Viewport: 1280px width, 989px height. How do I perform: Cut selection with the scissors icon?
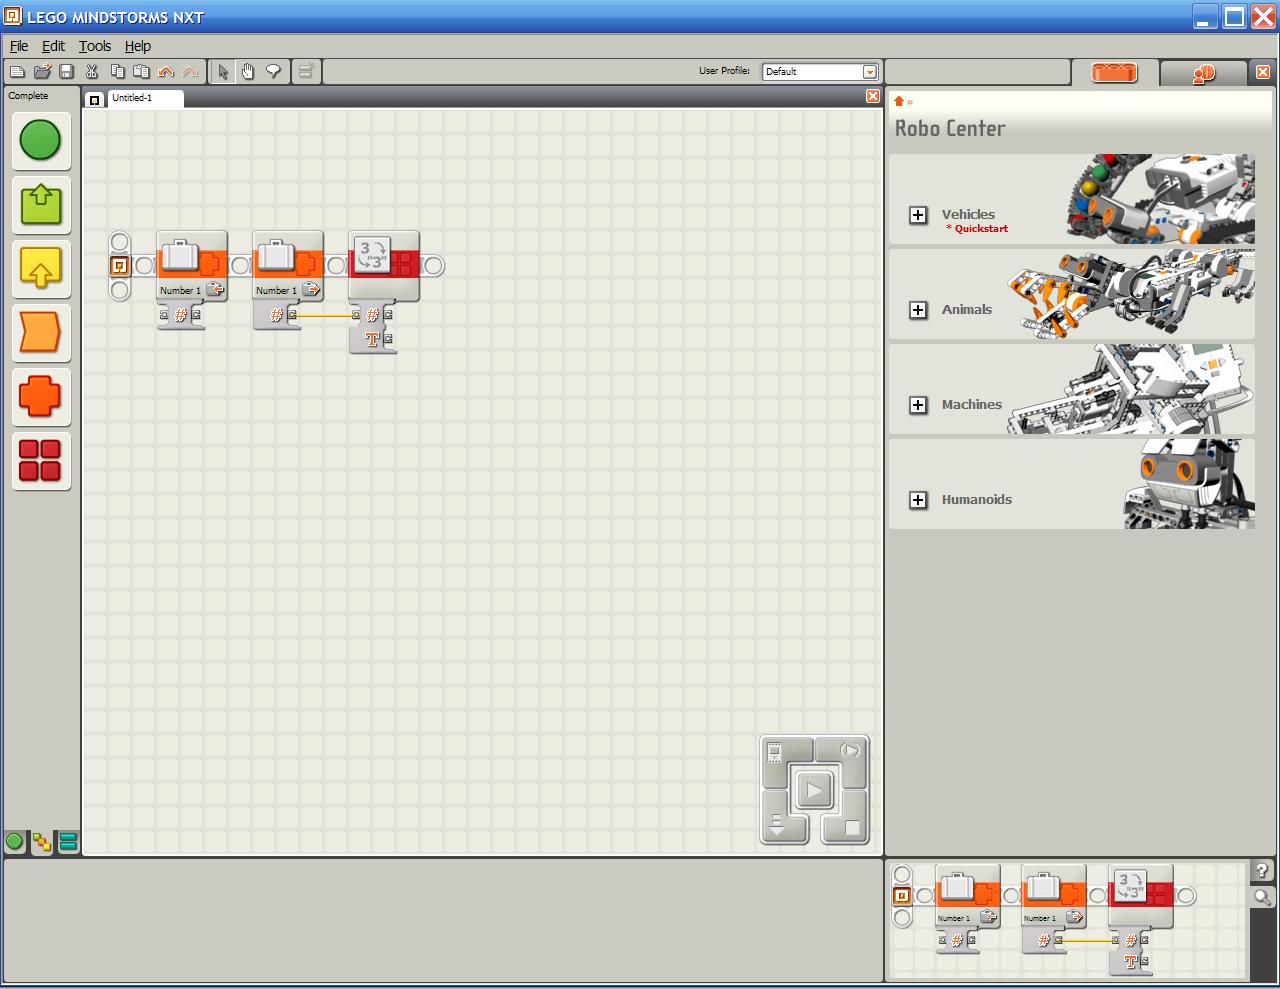pos(92,71)
